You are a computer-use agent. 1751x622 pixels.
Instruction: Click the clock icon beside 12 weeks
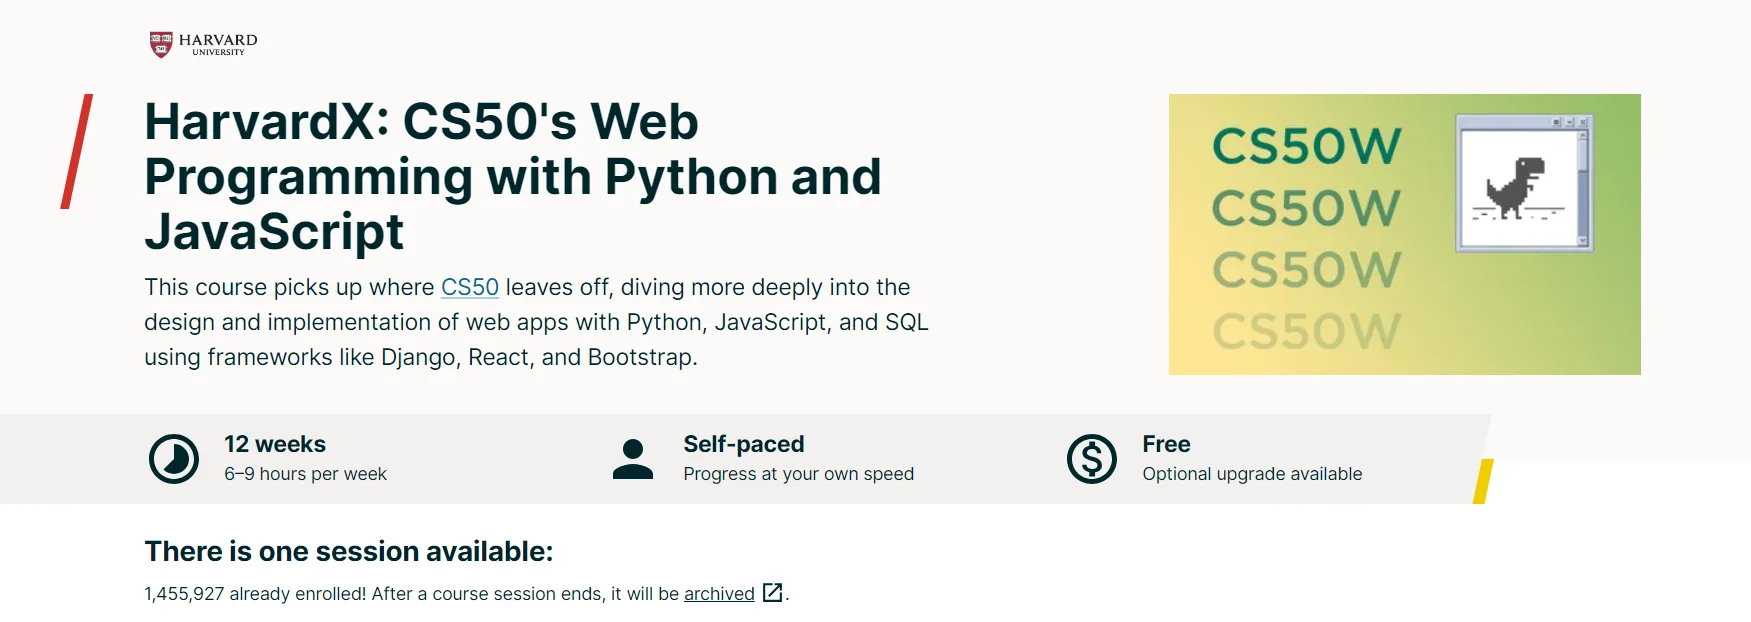(x=174, y=459)
